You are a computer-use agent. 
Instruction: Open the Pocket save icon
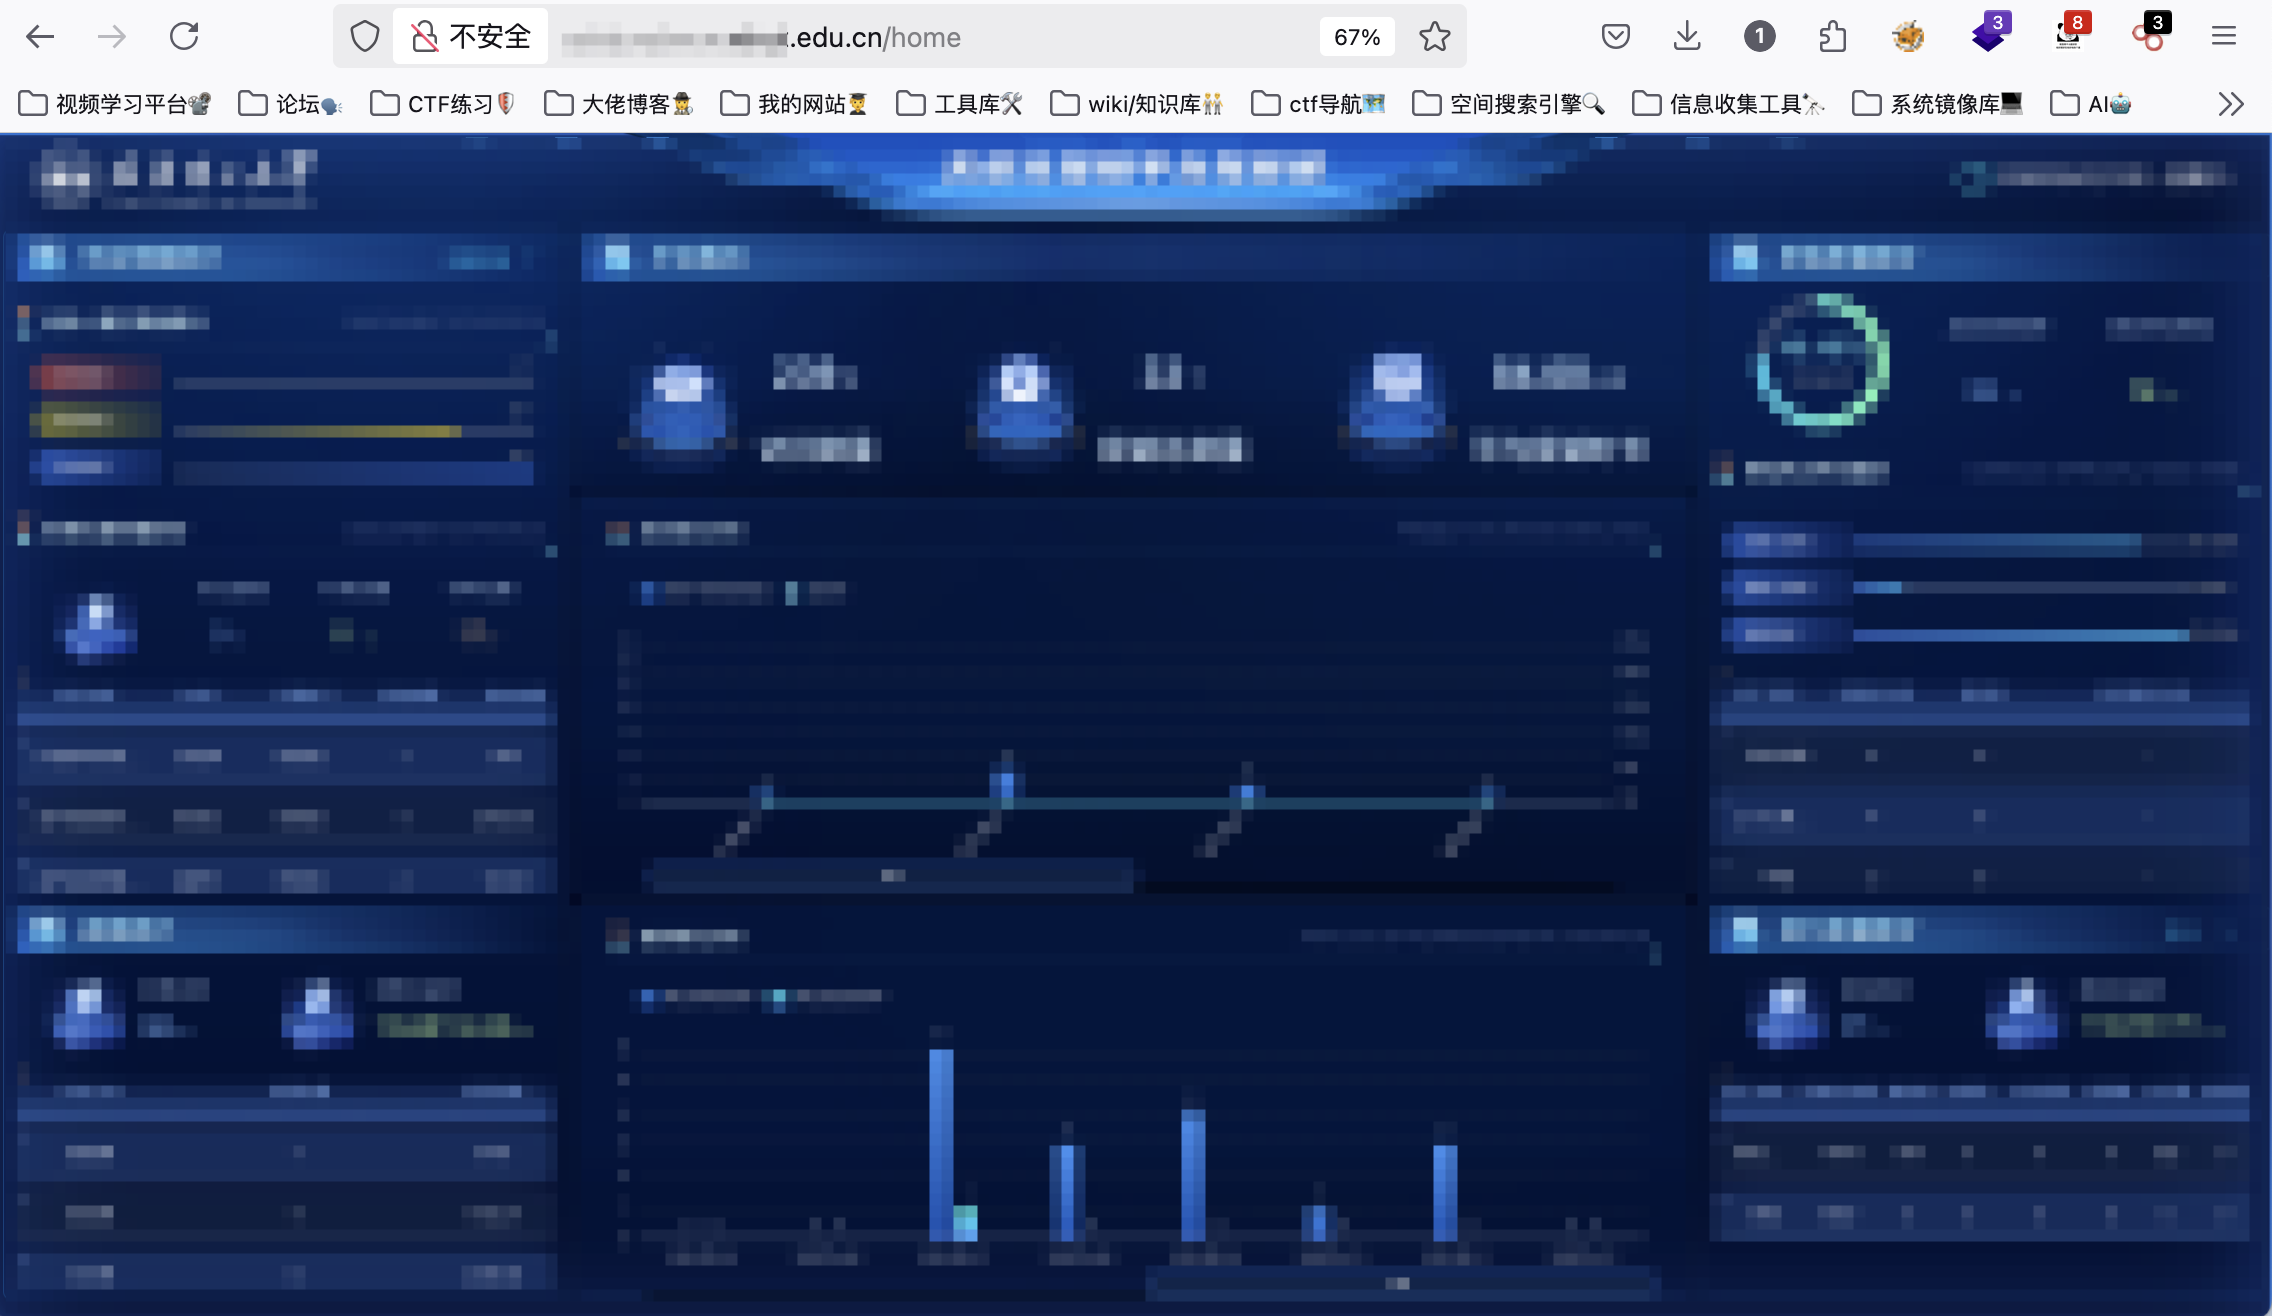(x=1615, y=37)
